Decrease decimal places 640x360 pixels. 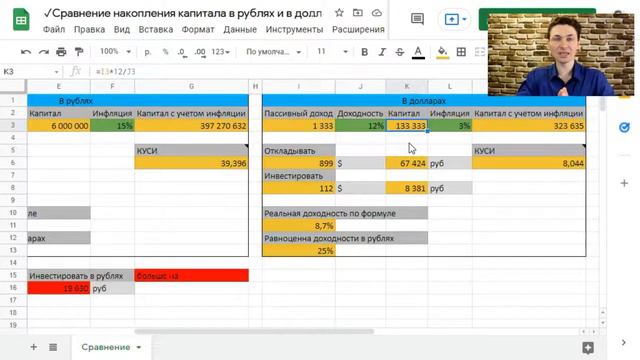182,52
